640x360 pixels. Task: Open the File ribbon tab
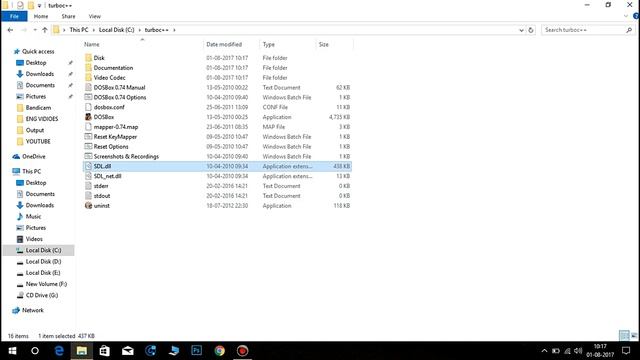click(x=14, y=16)
